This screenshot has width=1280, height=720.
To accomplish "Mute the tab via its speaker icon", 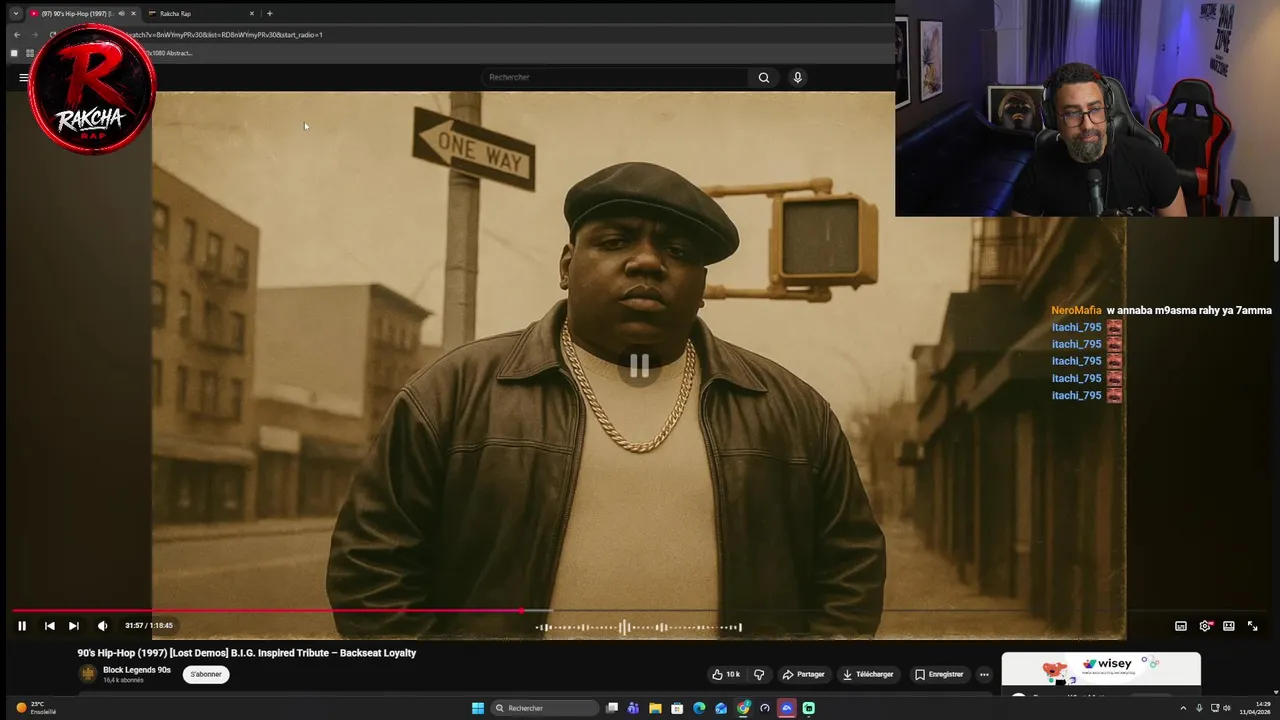I will point(121,14).
